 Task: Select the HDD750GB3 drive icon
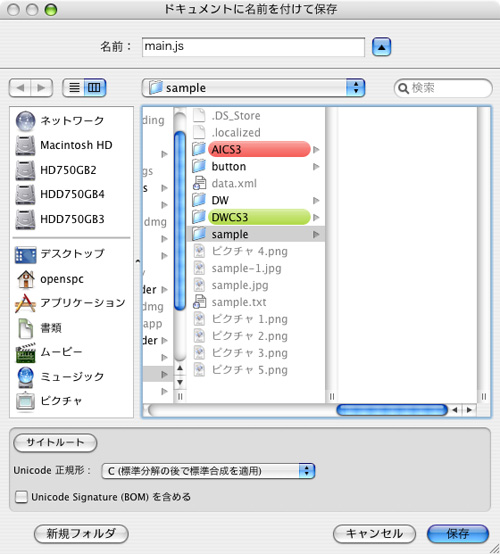(25, 219)
